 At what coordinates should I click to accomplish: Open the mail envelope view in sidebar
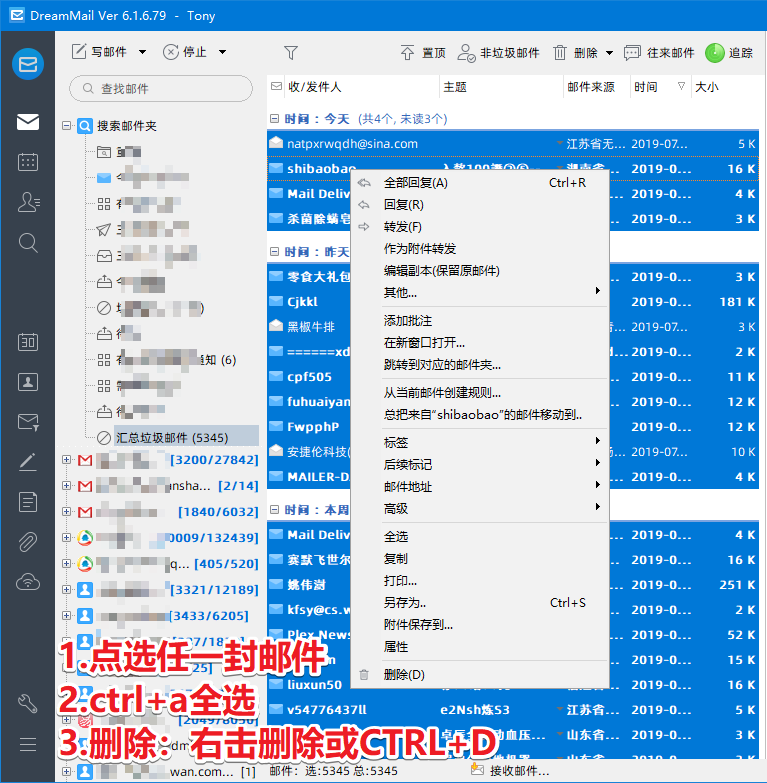[28, 122]
